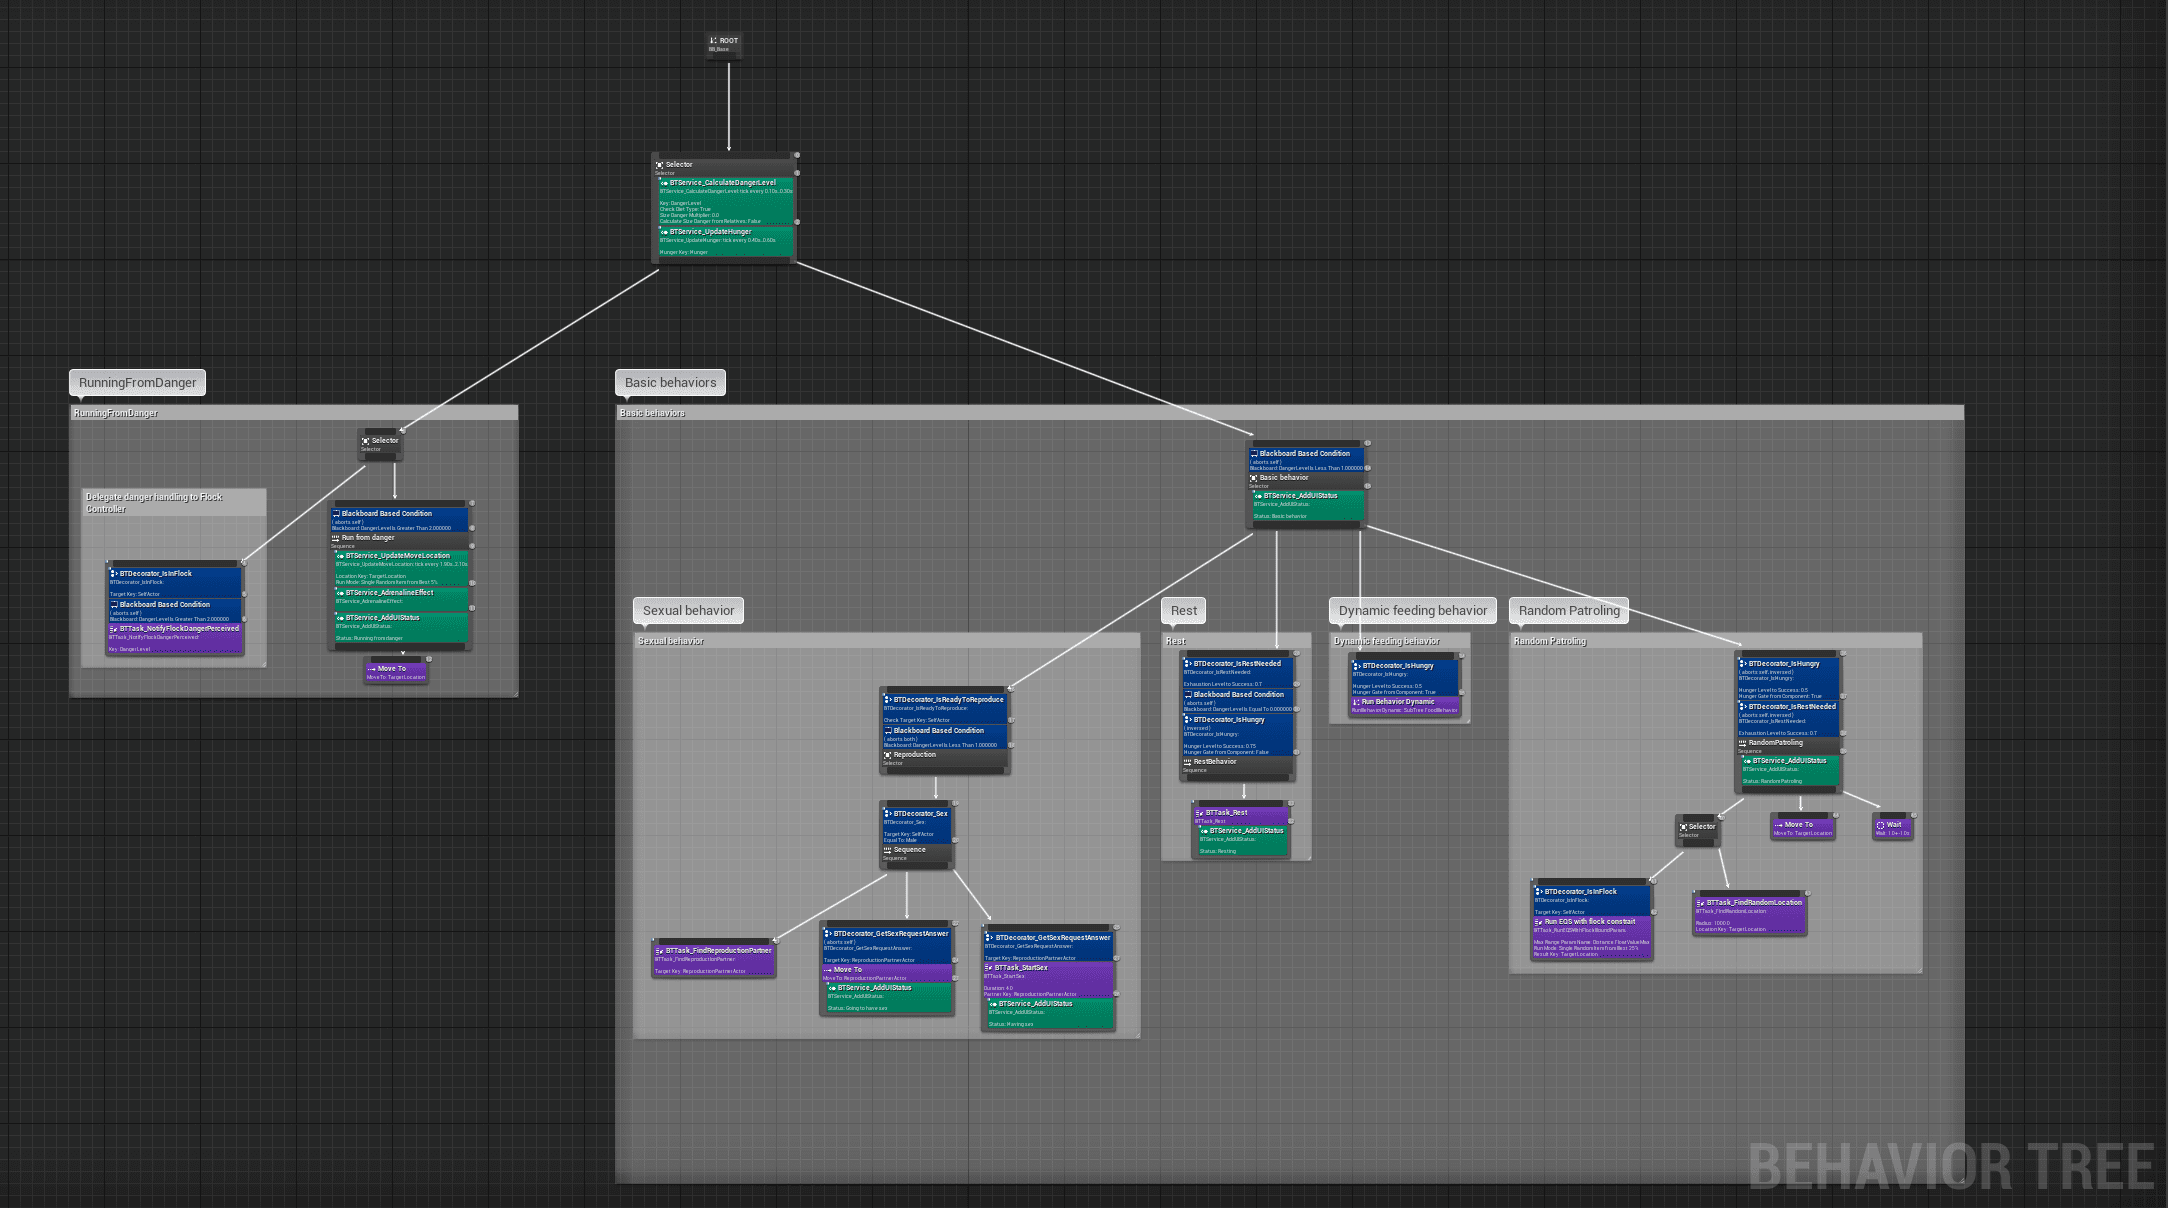The height and width of the screenshot is (1208, 2168).
Task: Select the RestBehavior sequence node
Action: (x=1238, y=765)
